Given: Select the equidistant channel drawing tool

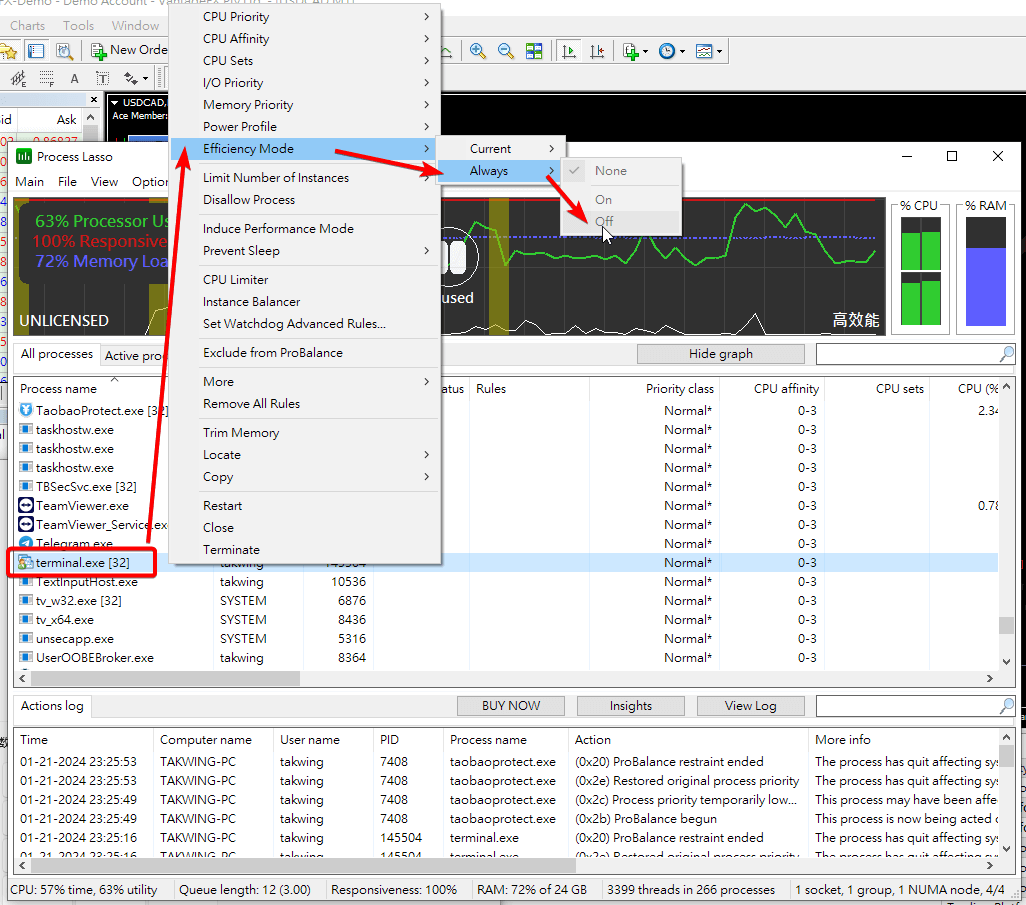Looking at the screenshot, I should [18, 79].
